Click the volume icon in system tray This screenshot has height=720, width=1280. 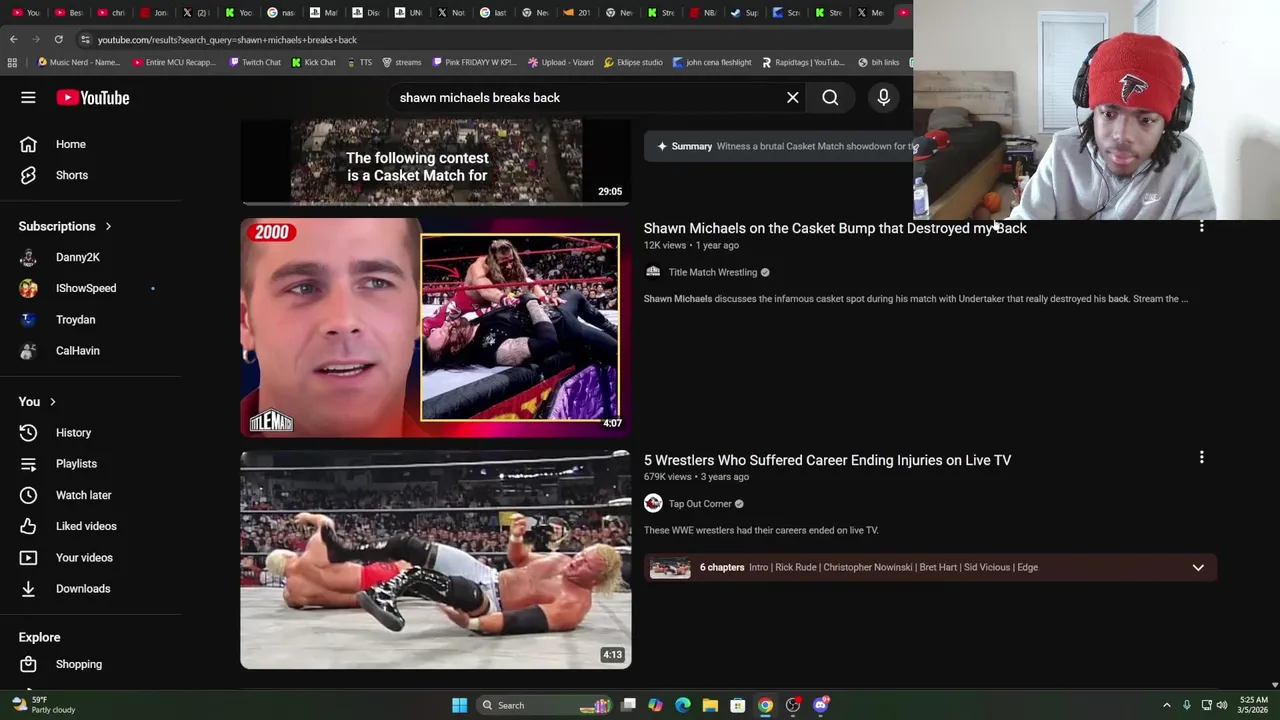tap(1222, 705)
